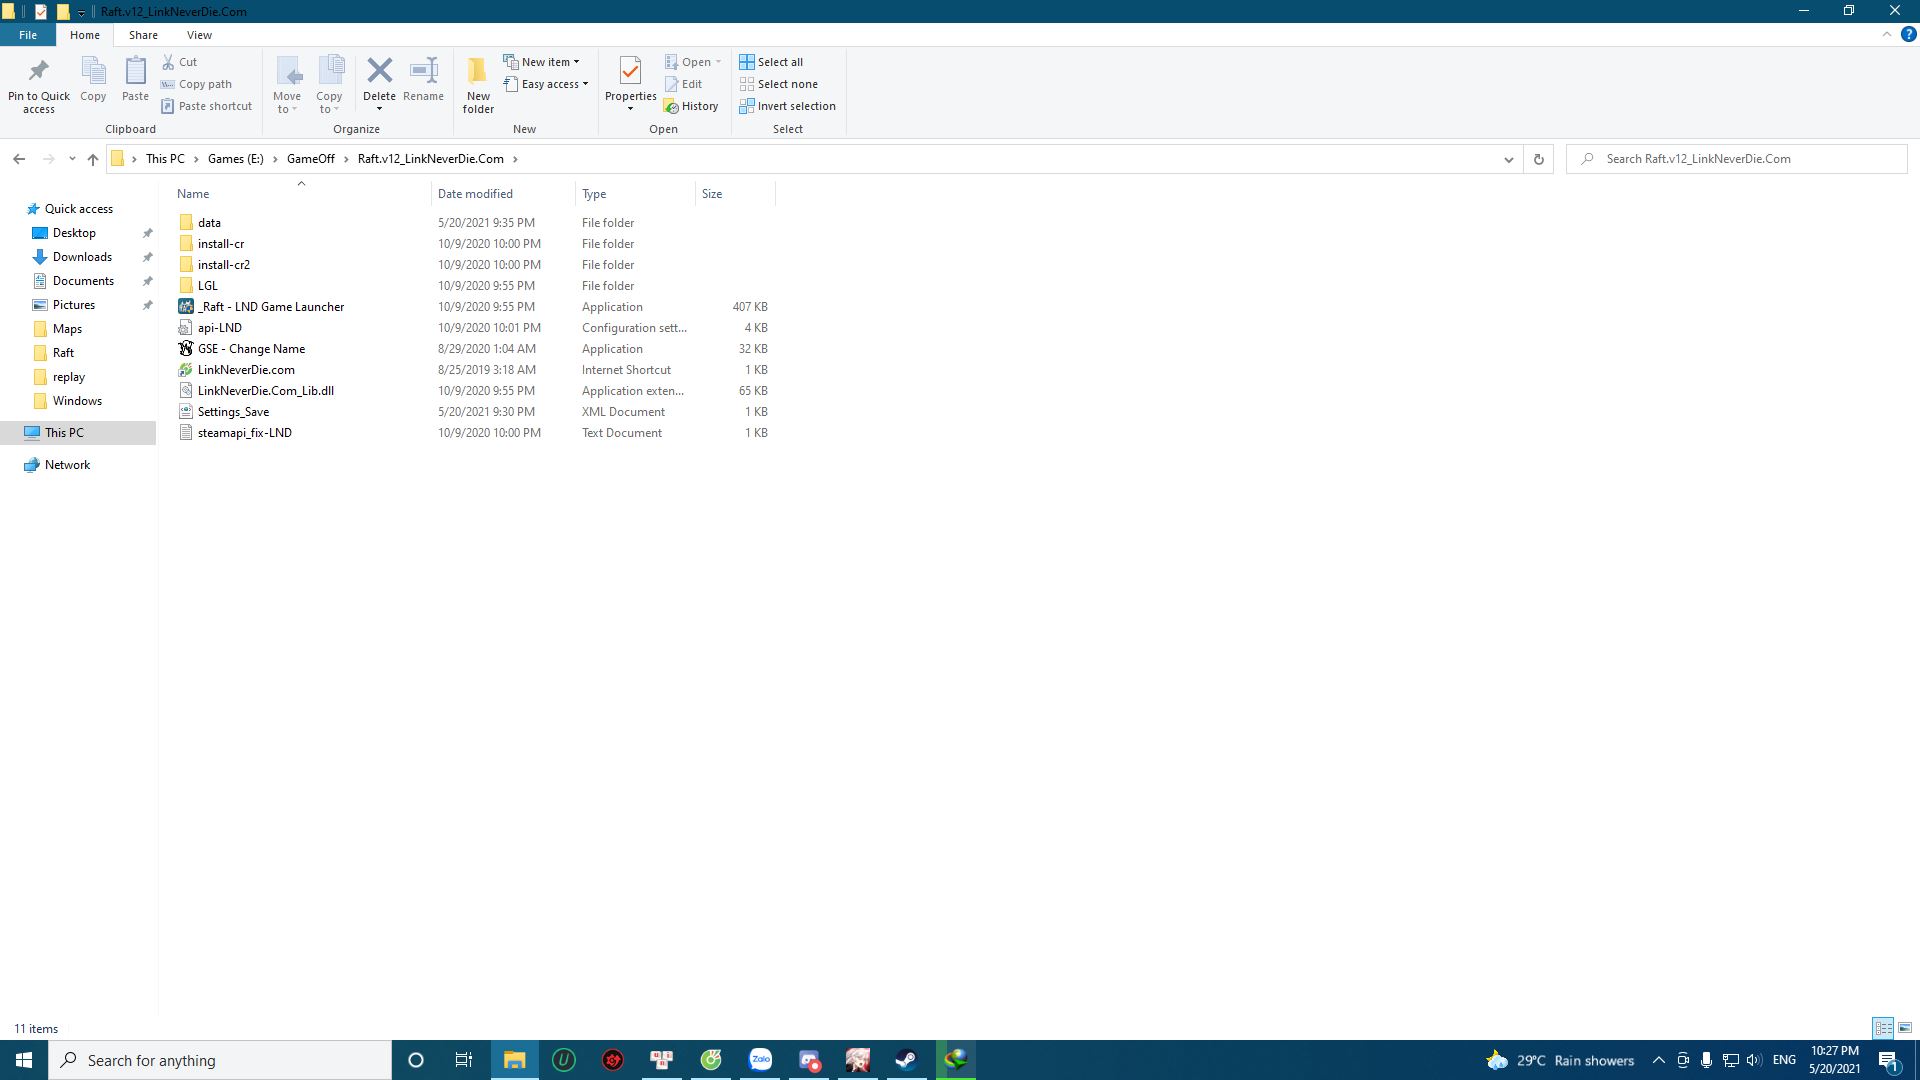Select the Pin to Quick Access icon
1920x1080 pixels.
click(38, 69)
